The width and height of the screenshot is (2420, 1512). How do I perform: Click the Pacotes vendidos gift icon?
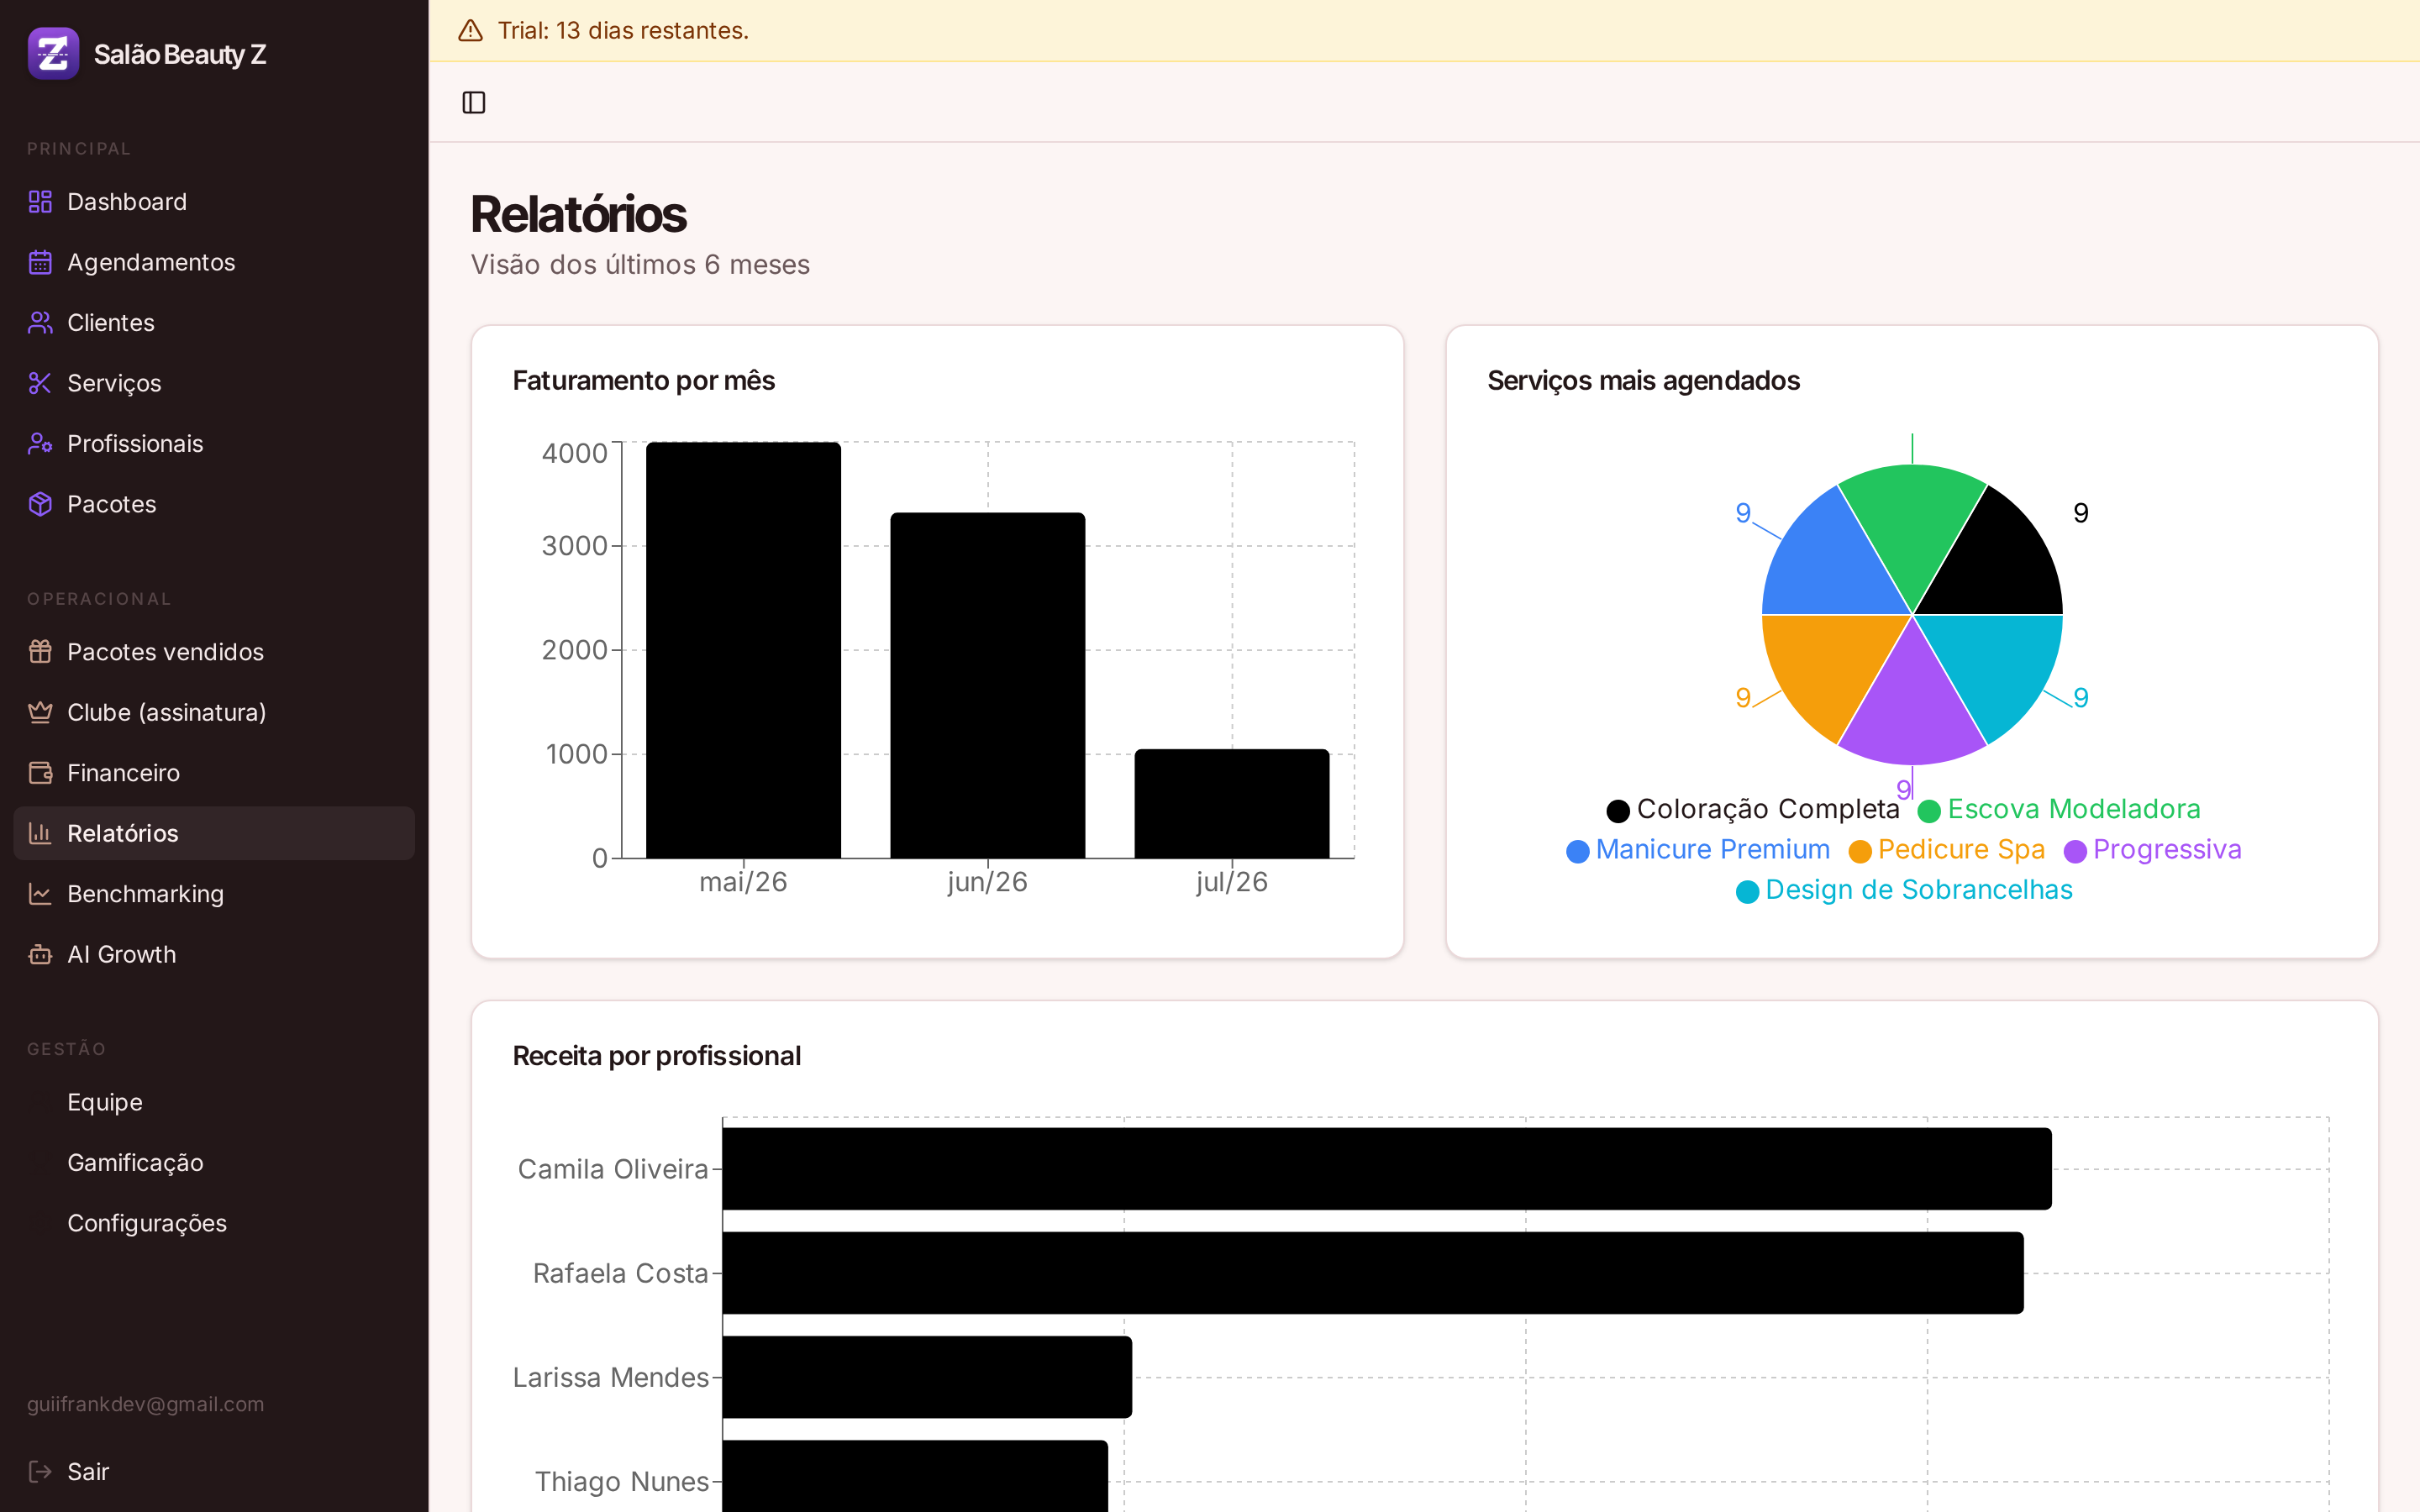click(x=40, y=652)
